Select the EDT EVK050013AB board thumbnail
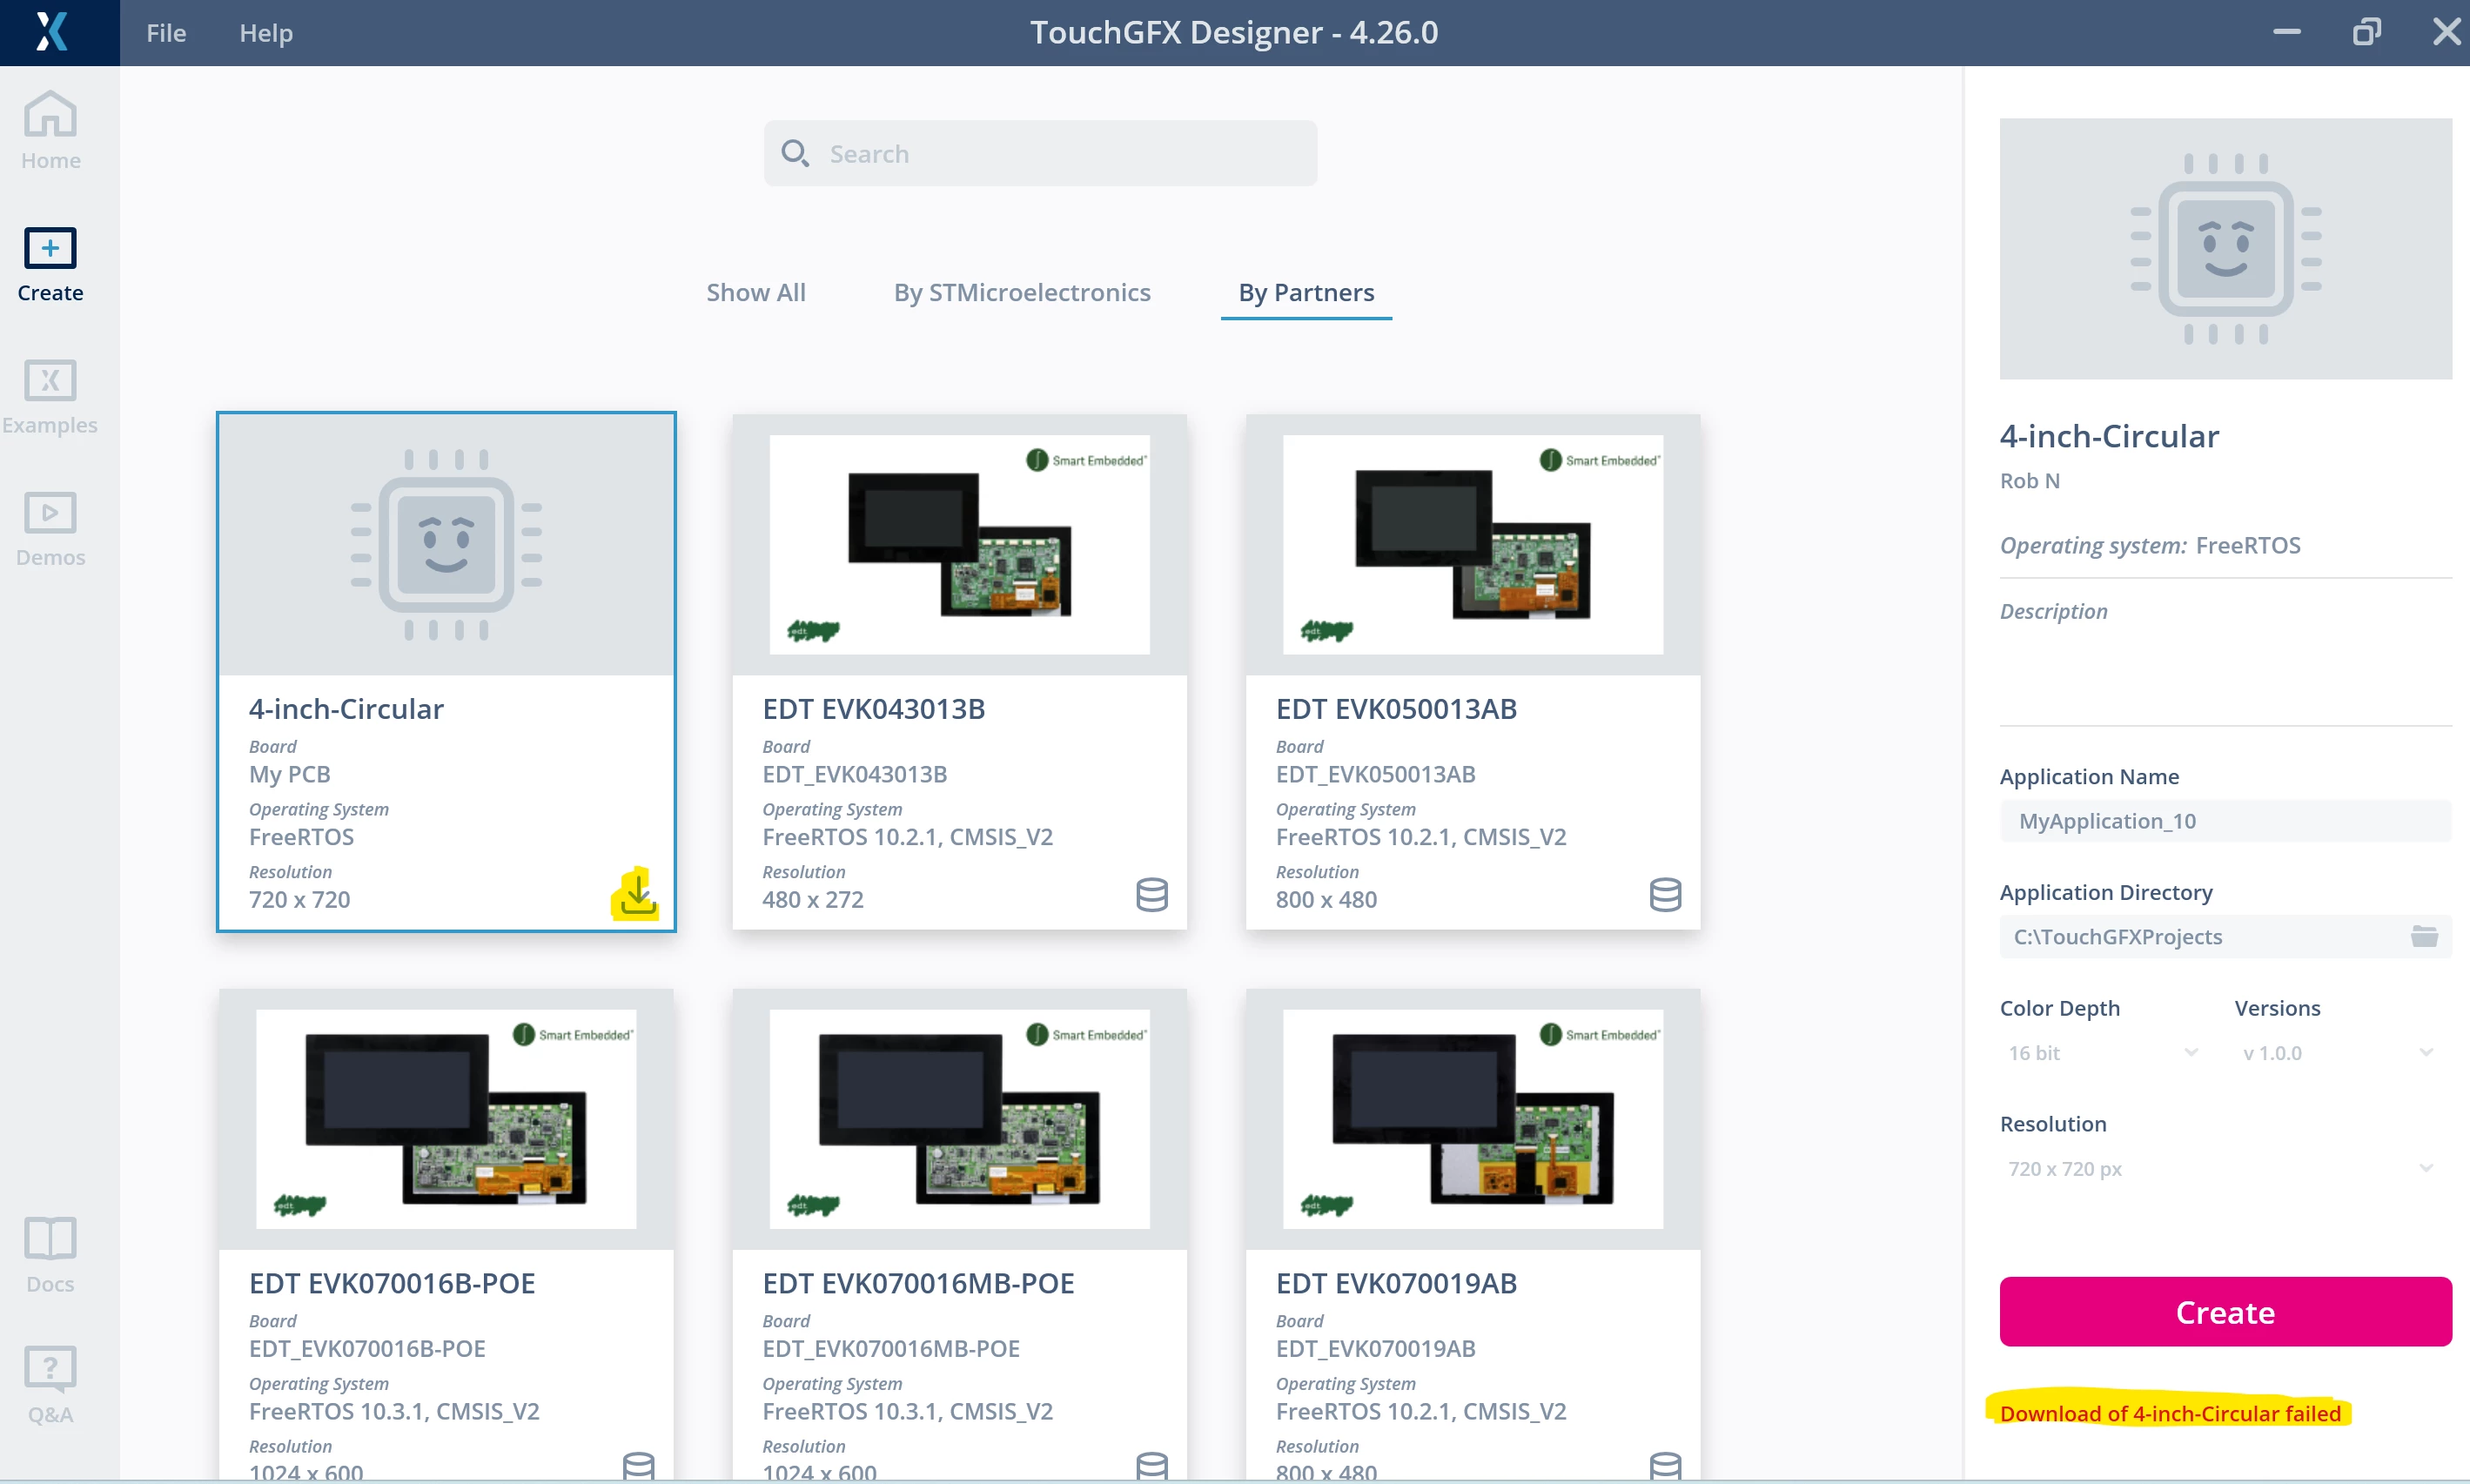Viewport: 2470px width, 1484px height. [x=1473, y=545]
